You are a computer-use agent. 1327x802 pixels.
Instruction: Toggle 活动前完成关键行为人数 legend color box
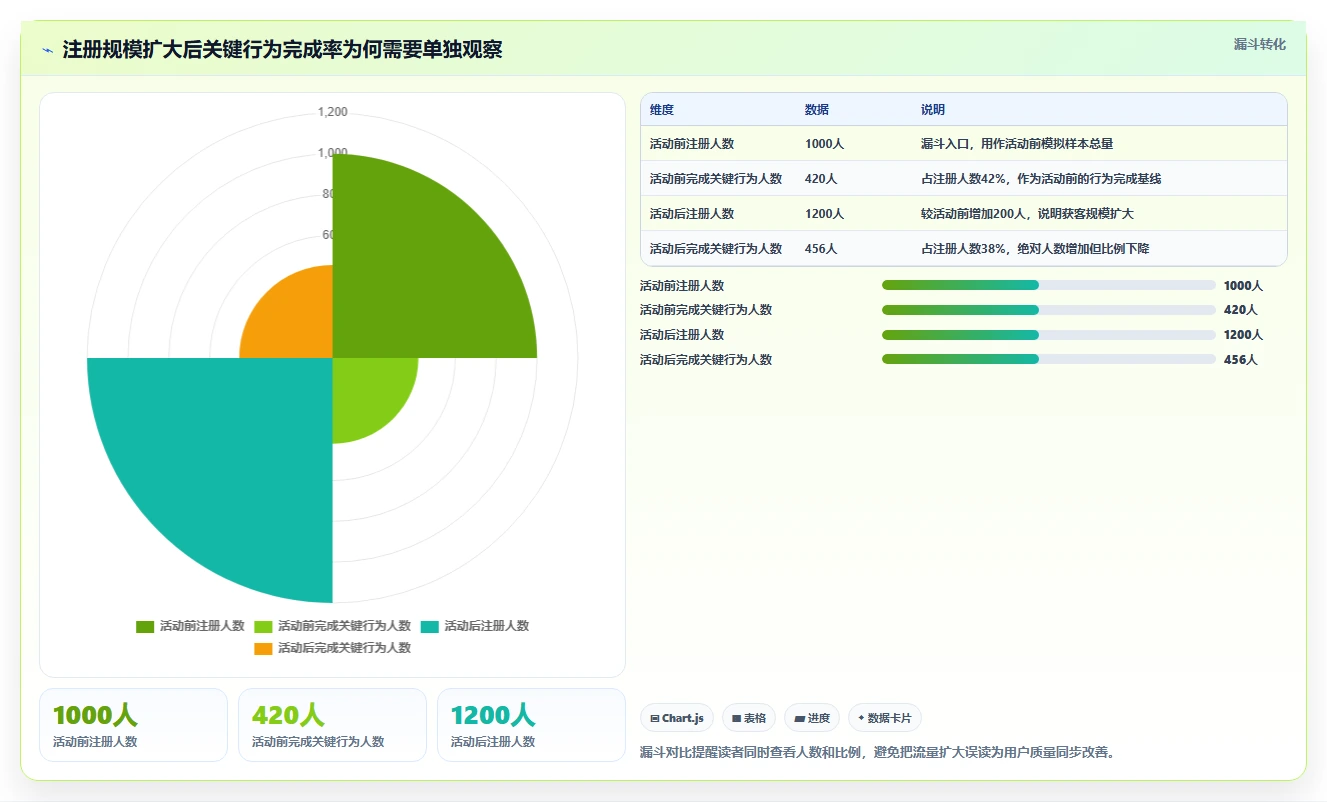pos(263,627)
